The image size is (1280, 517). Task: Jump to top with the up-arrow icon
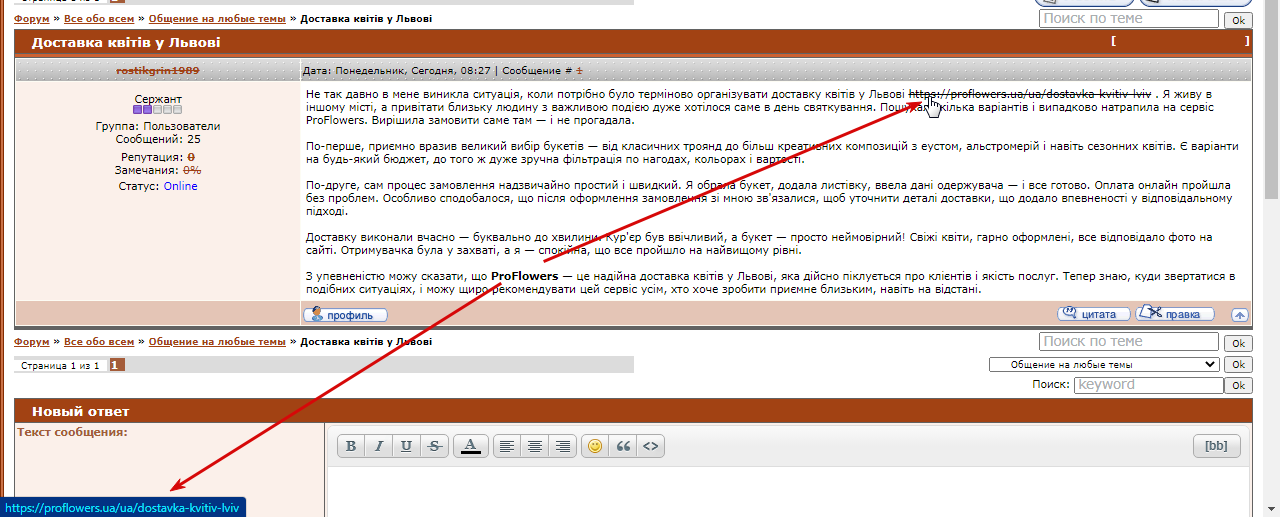[x=1239, y=314]
